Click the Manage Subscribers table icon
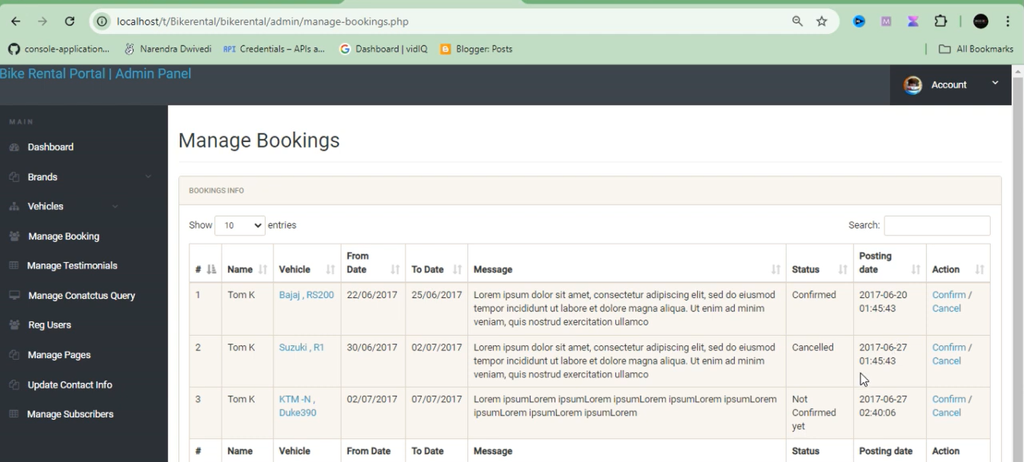Screen dimensions: 1024x462 (x=14, y=414)
